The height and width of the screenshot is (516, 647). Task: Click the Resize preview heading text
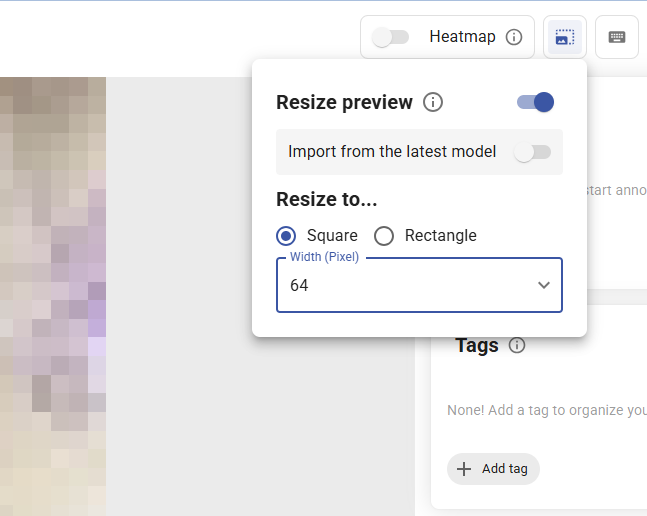[344, 102]
